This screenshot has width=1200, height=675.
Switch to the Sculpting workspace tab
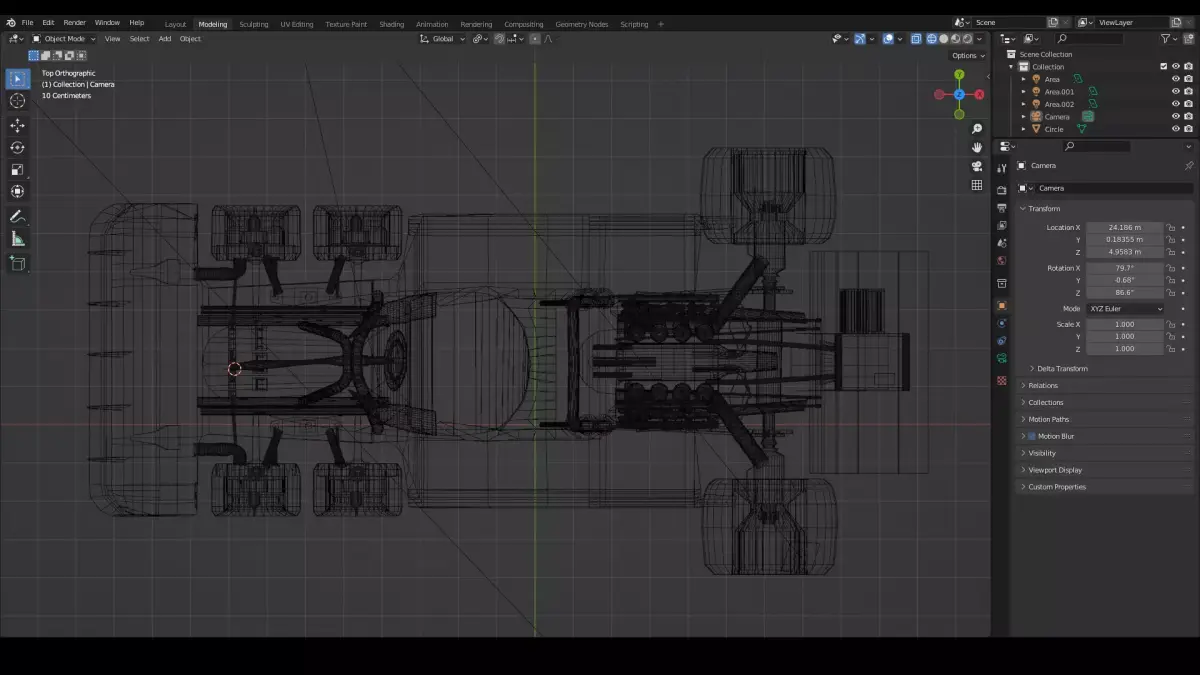point(254,24)
